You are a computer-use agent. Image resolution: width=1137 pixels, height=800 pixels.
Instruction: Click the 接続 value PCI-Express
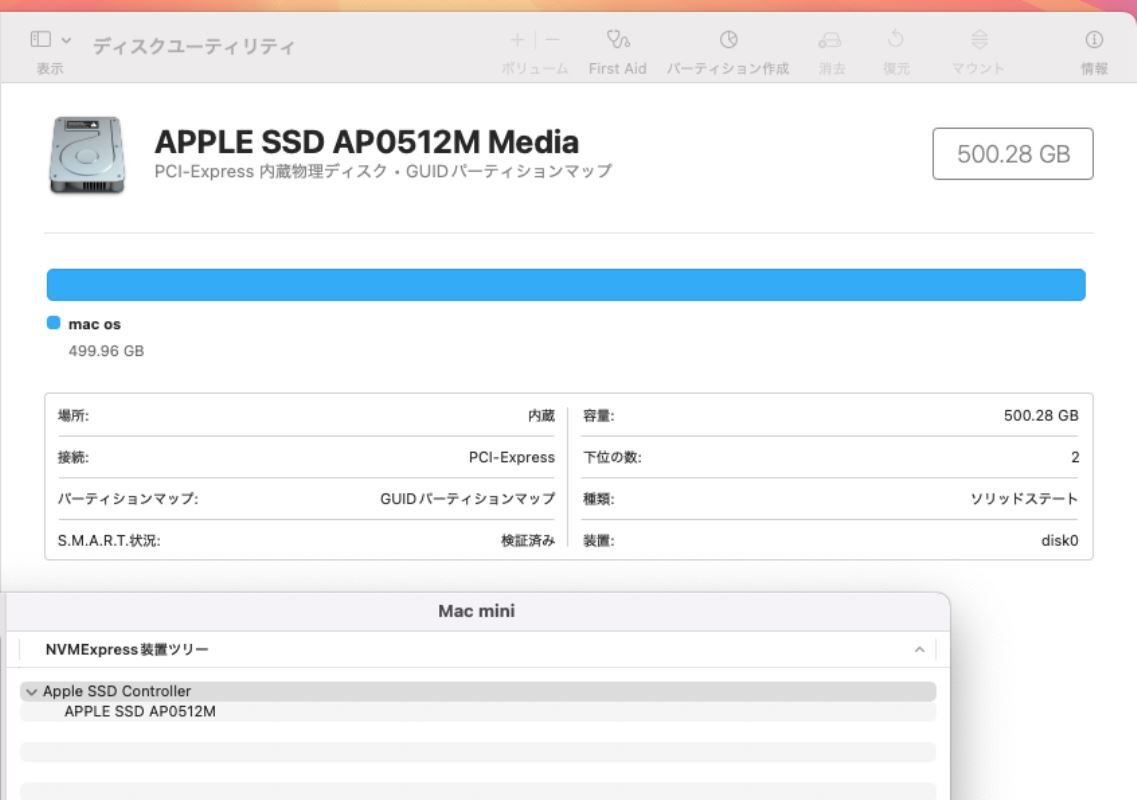[x=511, y=458]
